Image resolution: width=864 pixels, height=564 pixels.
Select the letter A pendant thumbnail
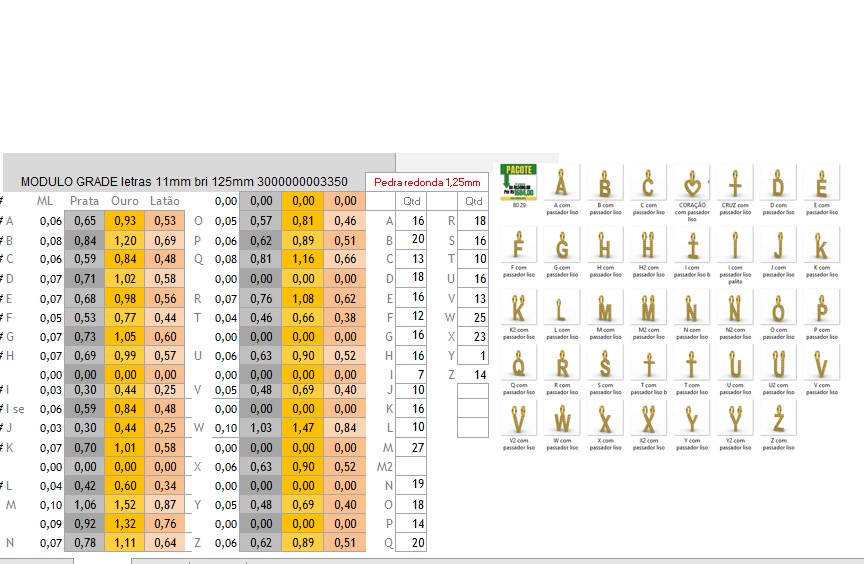pos(561,184)
